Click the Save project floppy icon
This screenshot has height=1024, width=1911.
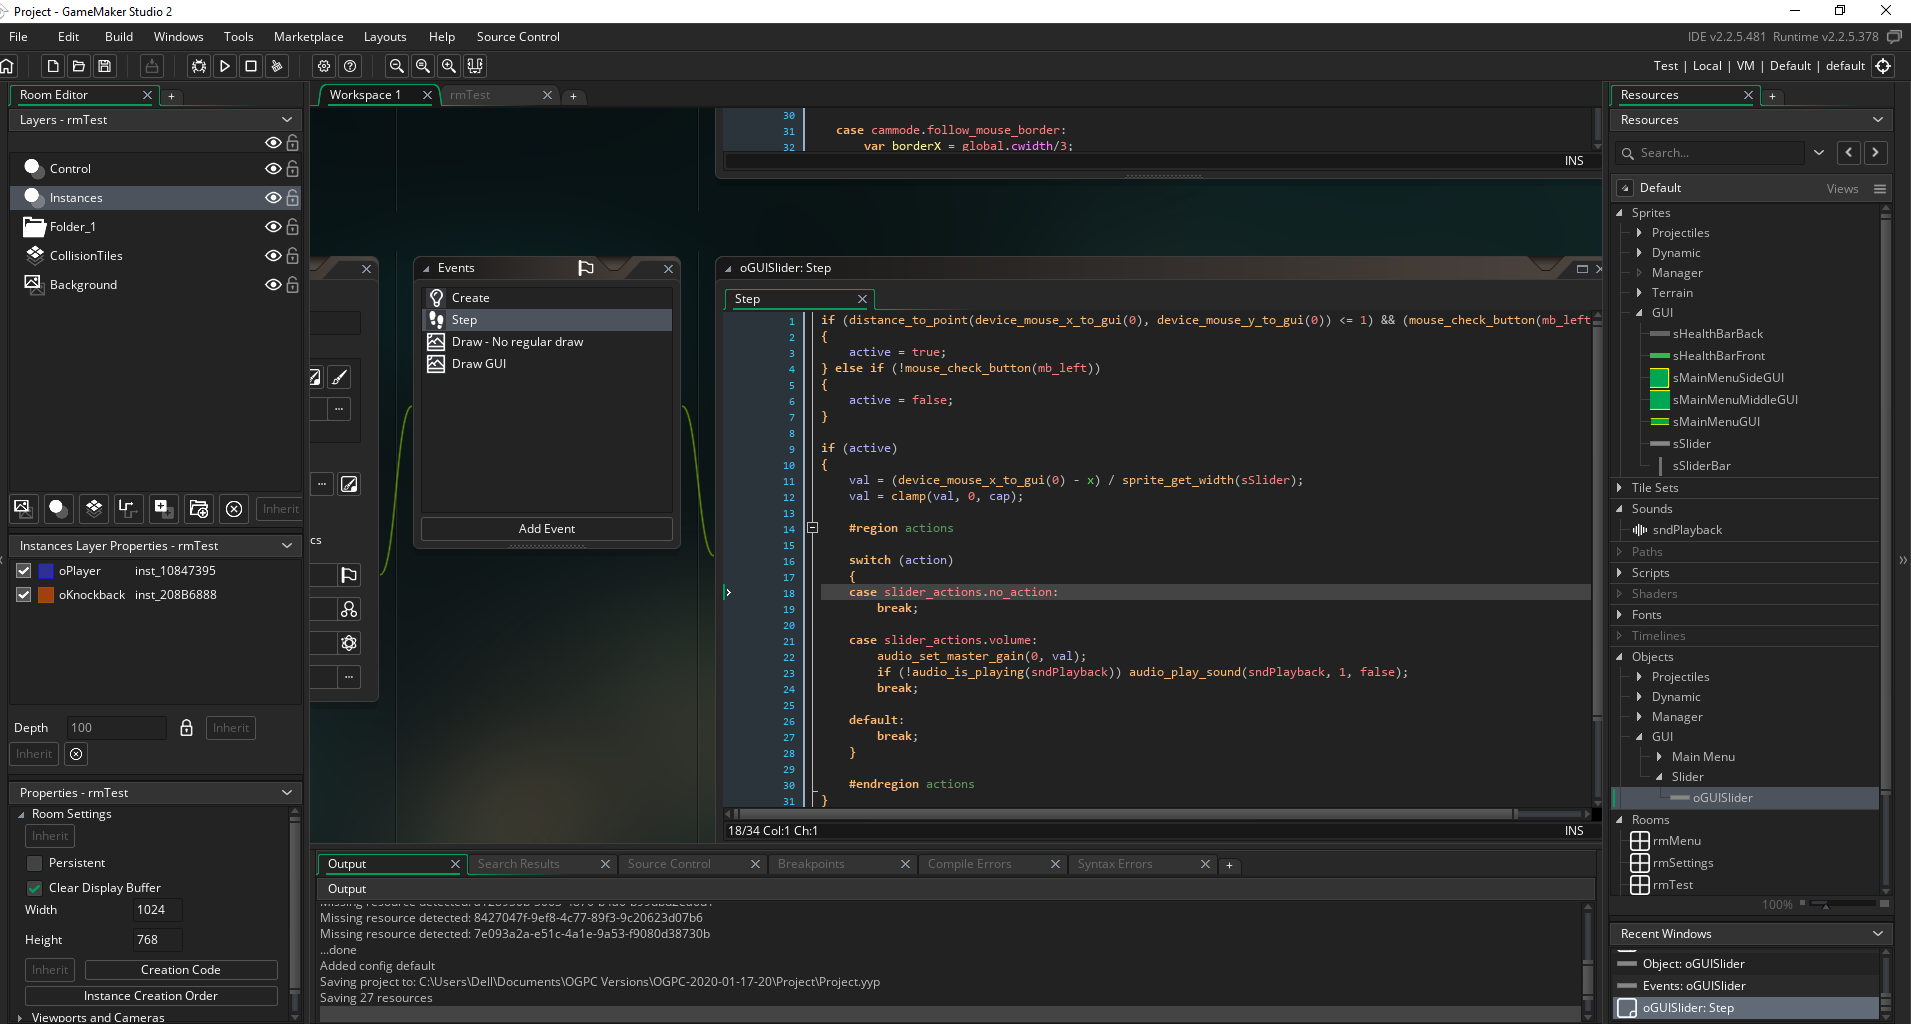pos(105,66)
